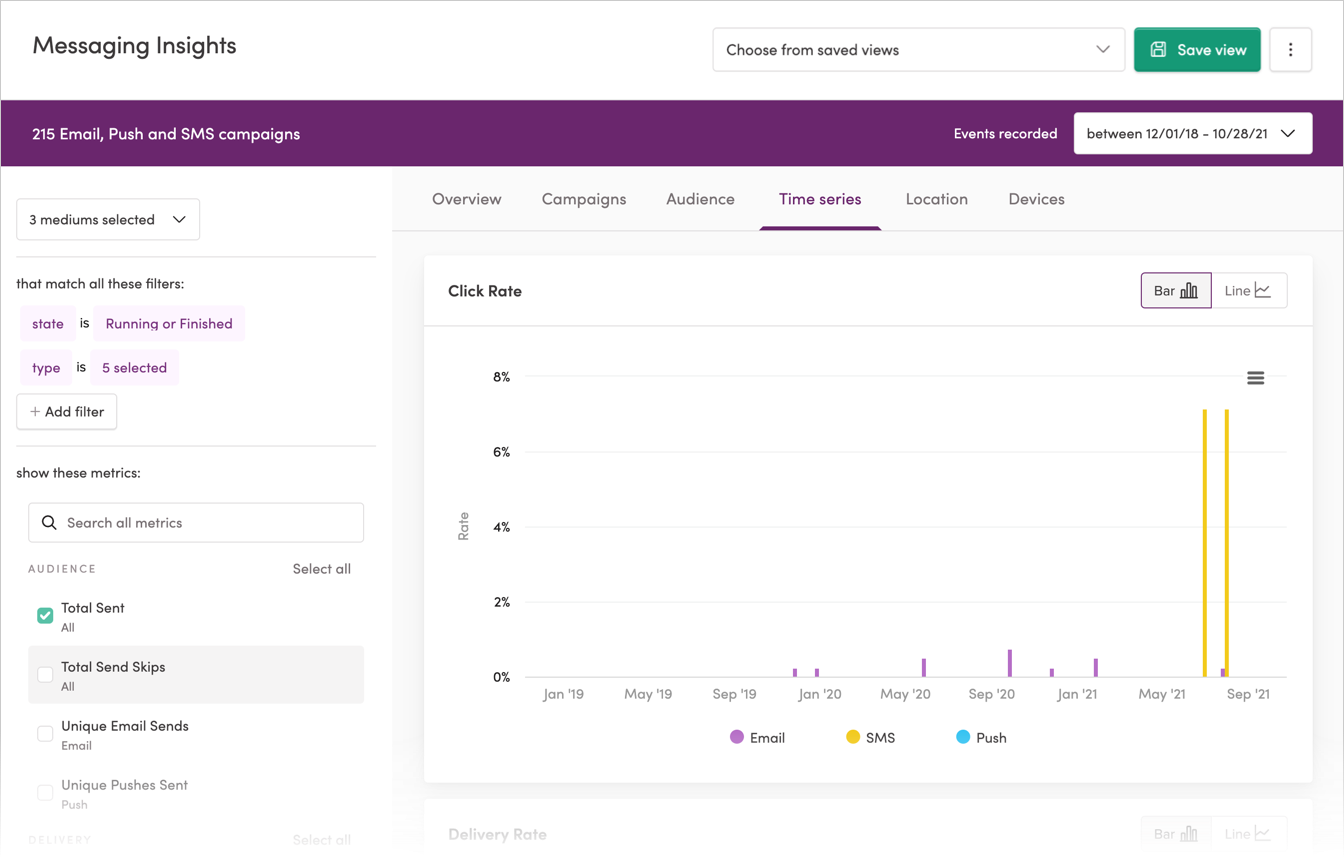Click the Sep '21 axis label
The width and height of the screenshot is (1344, 858).
click(1248, 693)
